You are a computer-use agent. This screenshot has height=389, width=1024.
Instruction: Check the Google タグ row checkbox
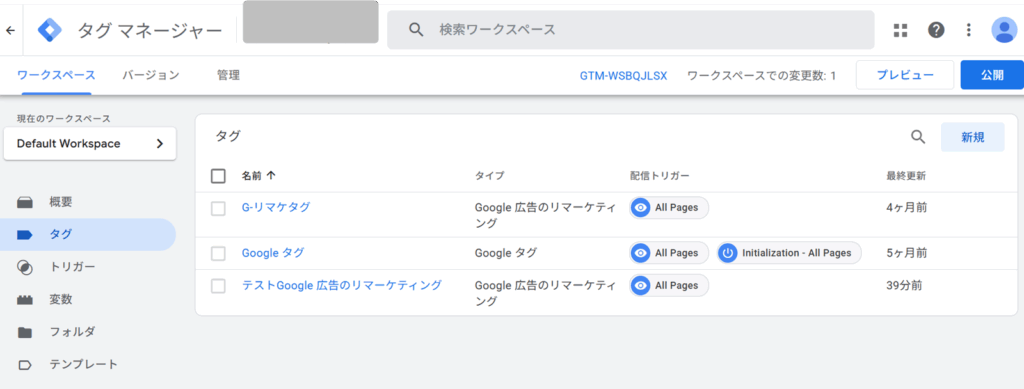[x=218, y=253]
